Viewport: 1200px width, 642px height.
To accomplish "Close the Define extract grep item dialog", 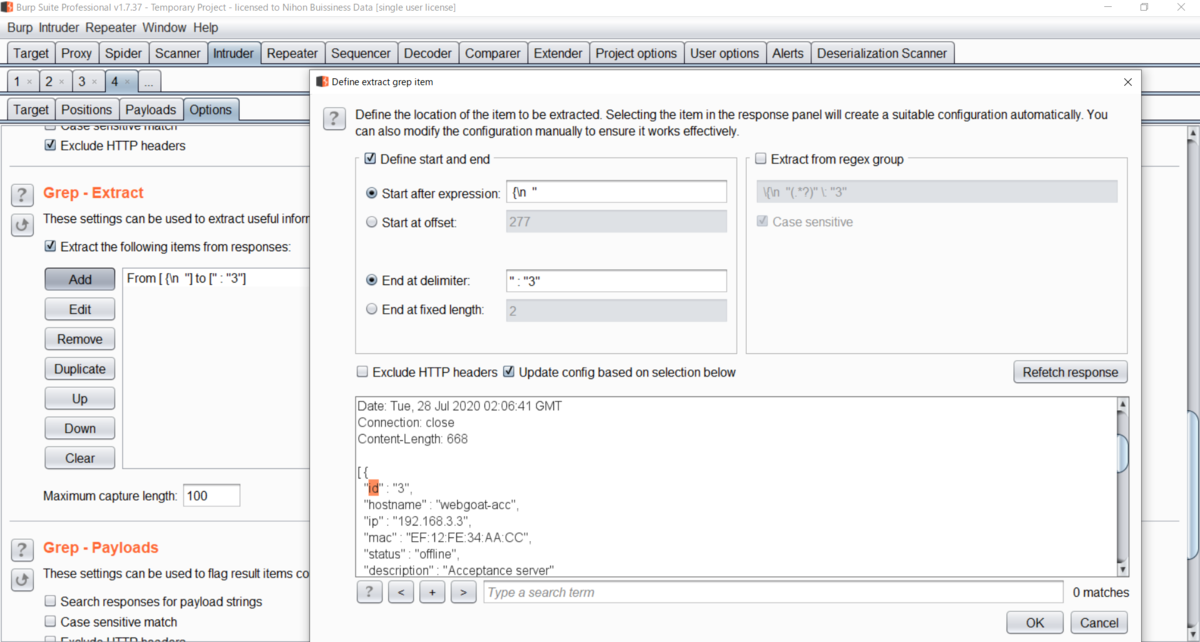I will coord(1128,82).
